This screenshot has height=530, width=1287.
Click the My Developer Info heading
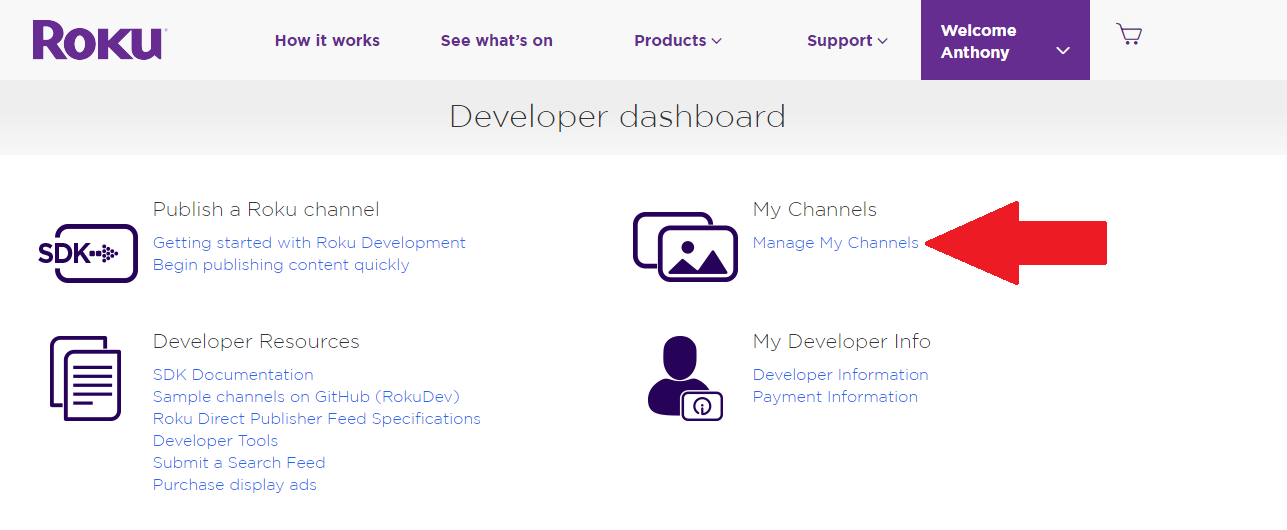842,342
